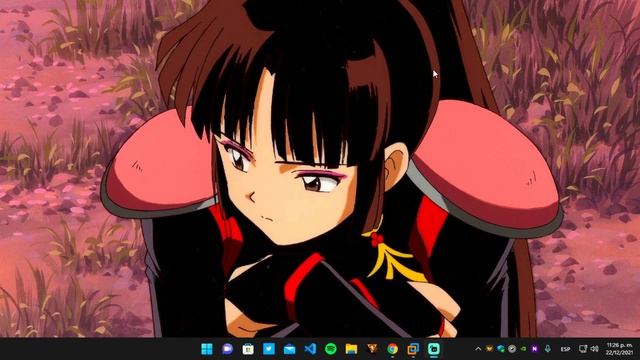The image size is (640, 360).
Task: Open the clock showing 22/12/2021
Action: [x=620, y=349]
